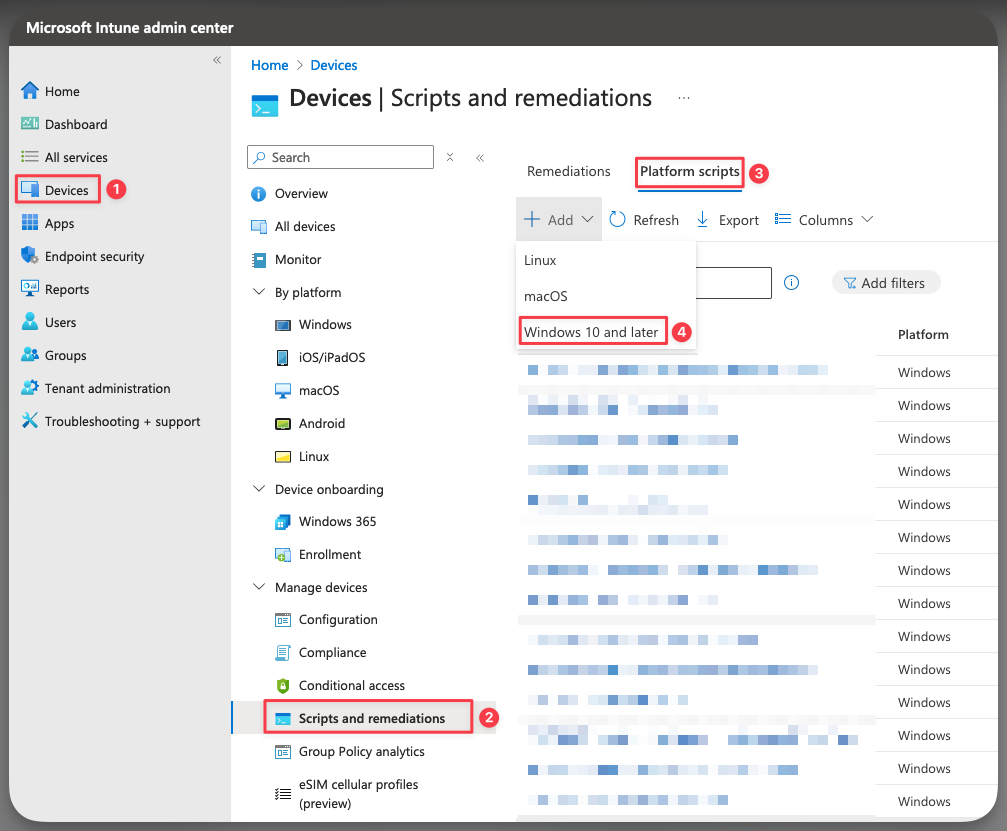
Task: Collapse the Manage devices section
Action: 259,586
